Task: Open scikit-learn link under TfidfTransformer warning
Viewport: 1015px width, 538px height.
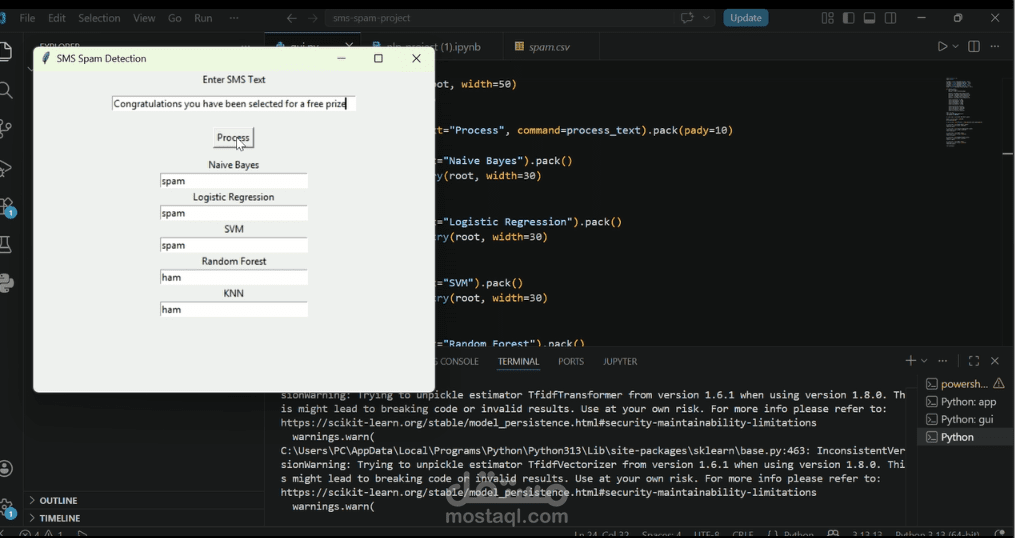Action: click(x=548, y=423)
